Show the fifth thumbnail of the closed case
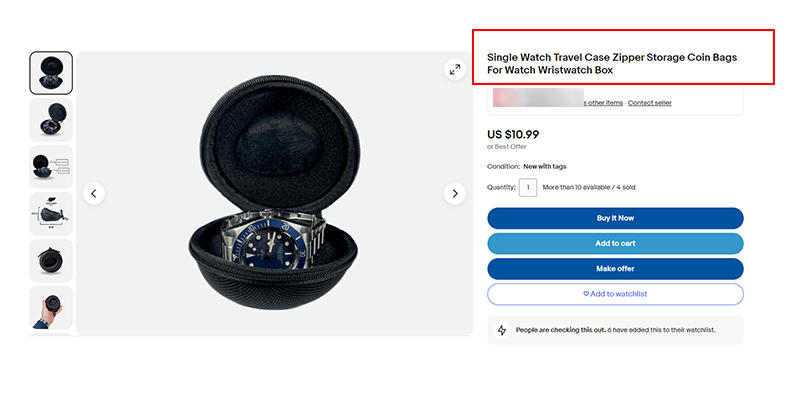800x400 pixels. [x=51, y=260]
